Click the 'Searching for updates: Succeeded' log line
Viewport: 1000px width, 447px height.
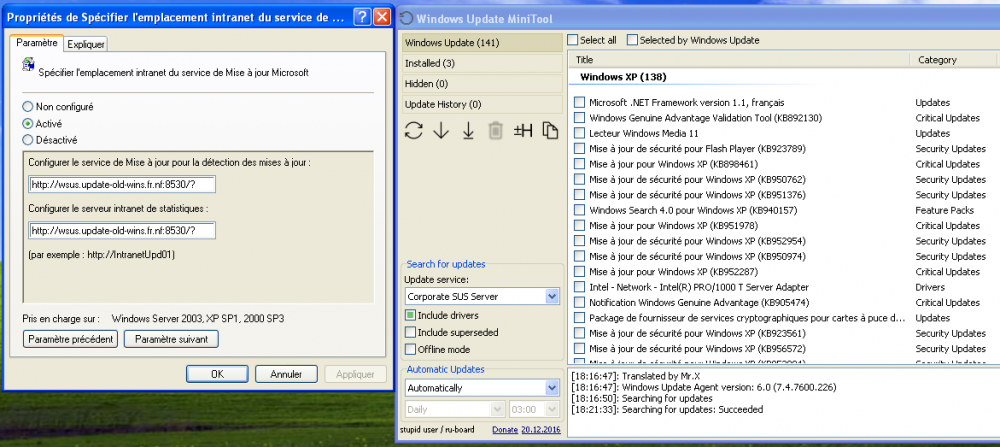click(667, 409)
